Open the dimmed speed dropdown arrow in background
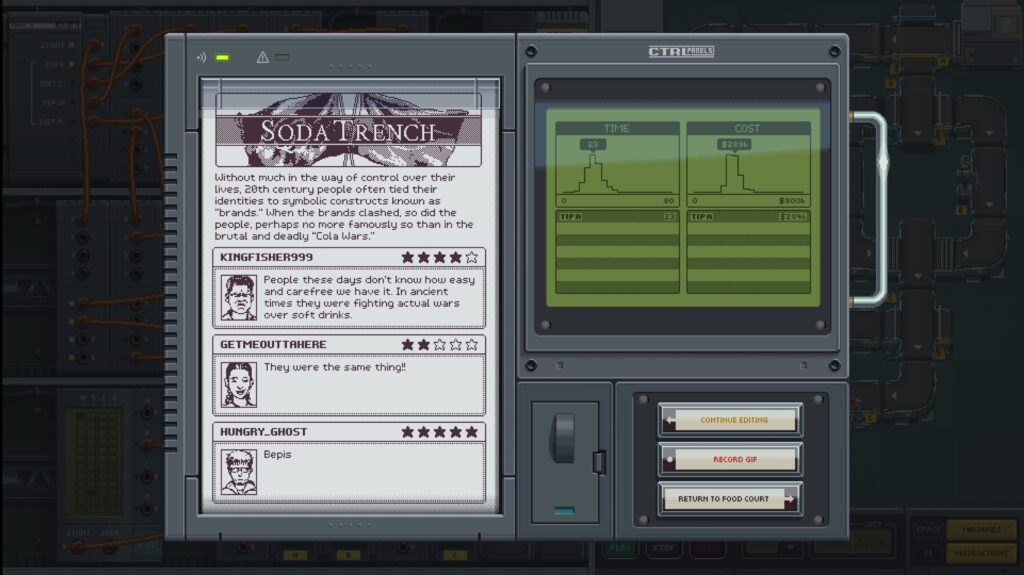The width and height of the screenshot is (1024, 575). click(790, 548)
